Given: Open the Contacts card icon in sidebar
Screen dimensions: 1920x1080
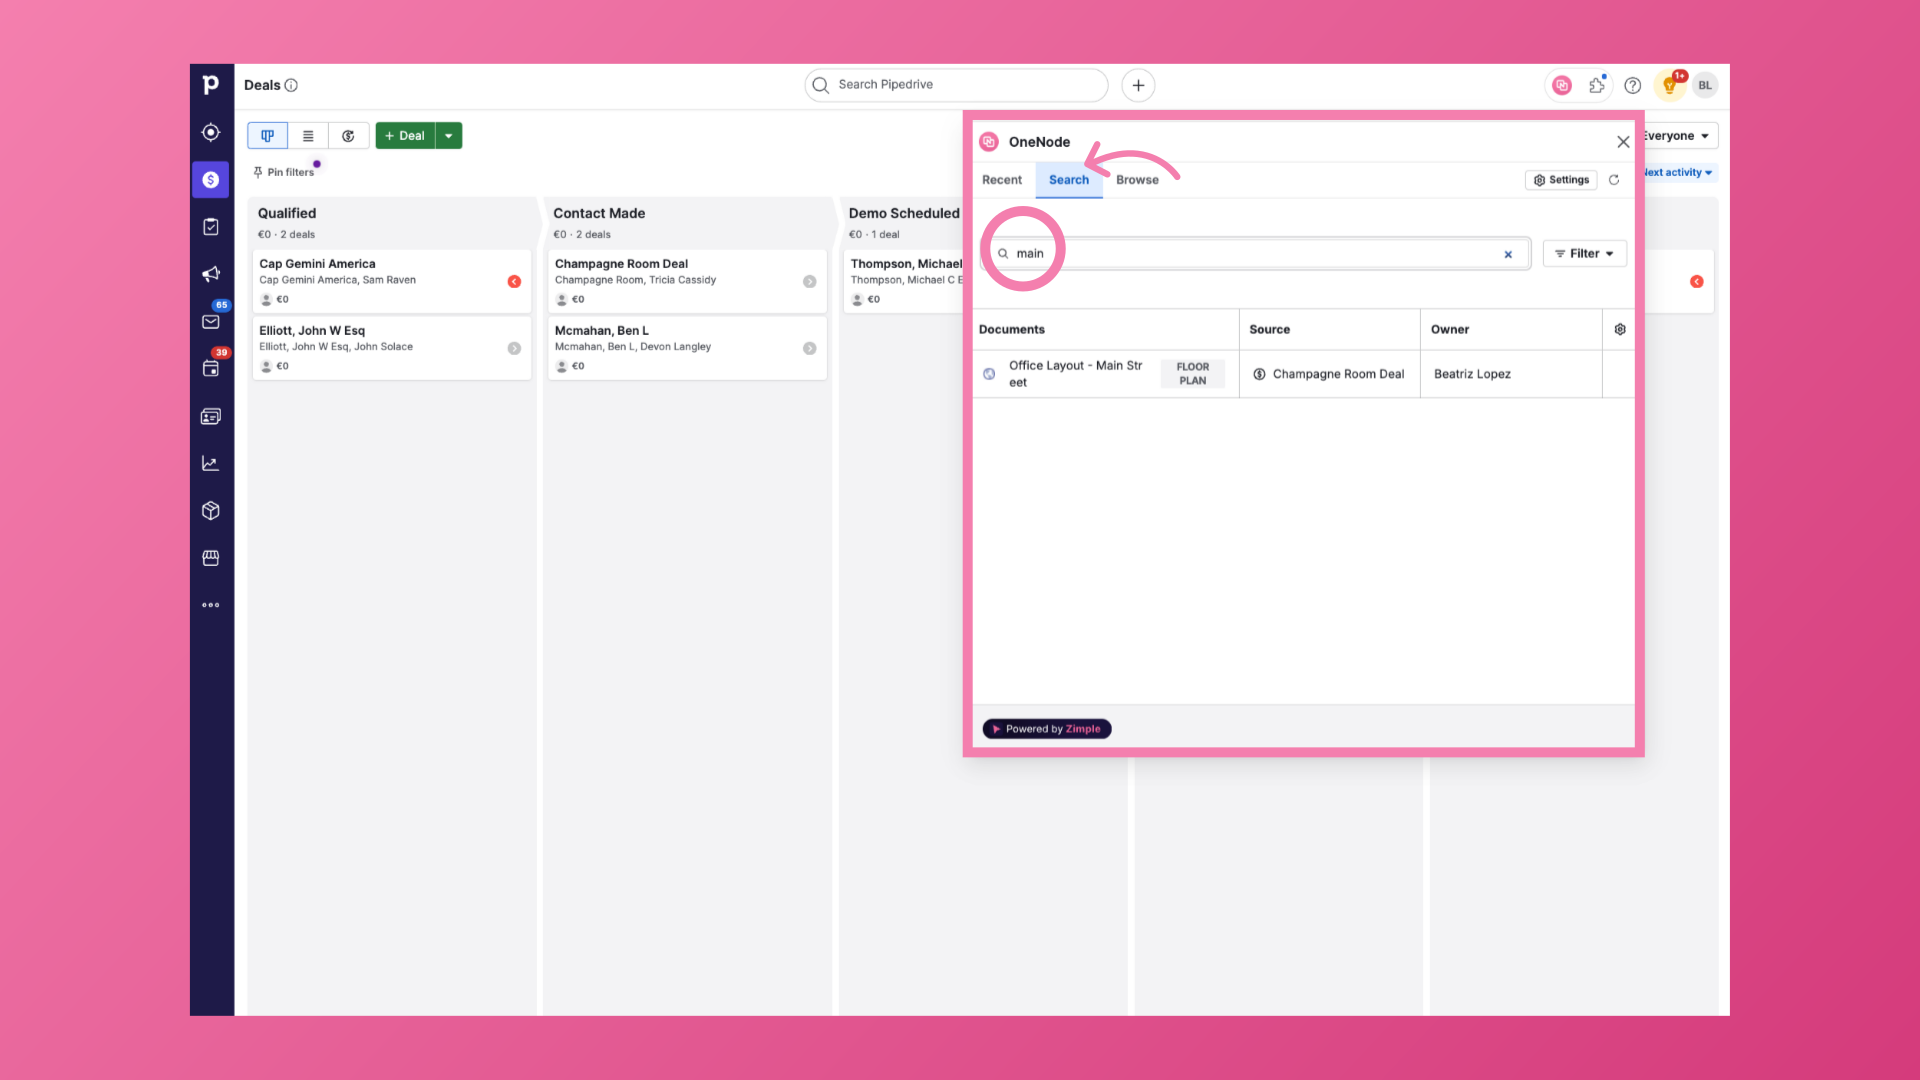Looking at the screenshot, I should pyautogui.click(x=211, y=416).
